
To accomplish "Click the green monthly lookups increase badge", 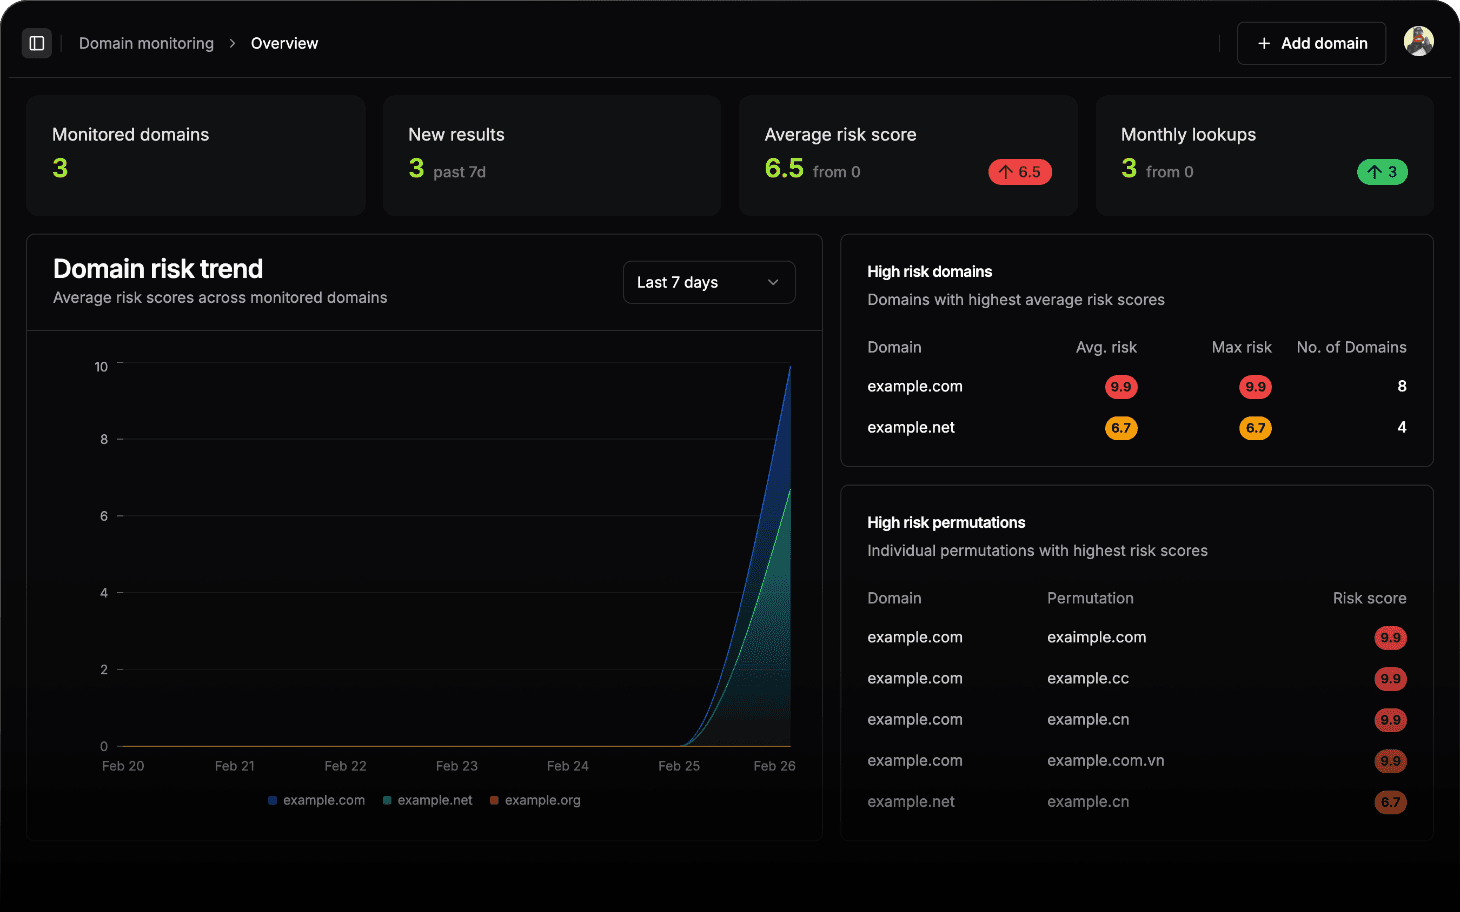I will click(1382, 172).
